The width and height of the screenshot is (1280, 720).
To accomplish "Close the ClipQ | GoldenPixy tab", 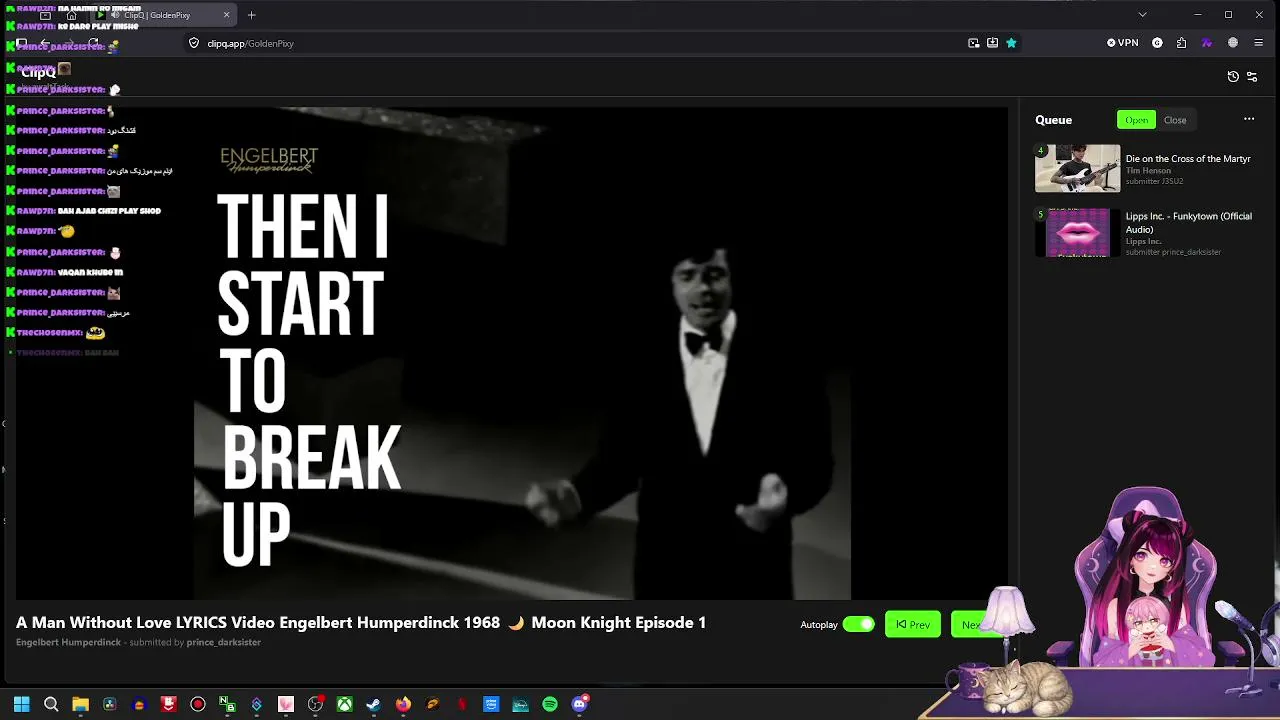I will pyautogui.click(x=226, y=15).
